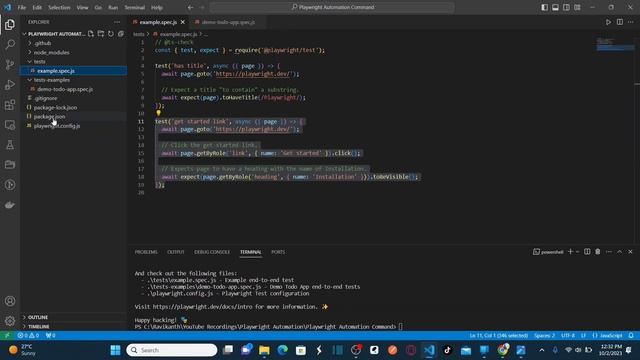
Task: Switch to the Problems panel tab
Action: (x=146, y=252)
